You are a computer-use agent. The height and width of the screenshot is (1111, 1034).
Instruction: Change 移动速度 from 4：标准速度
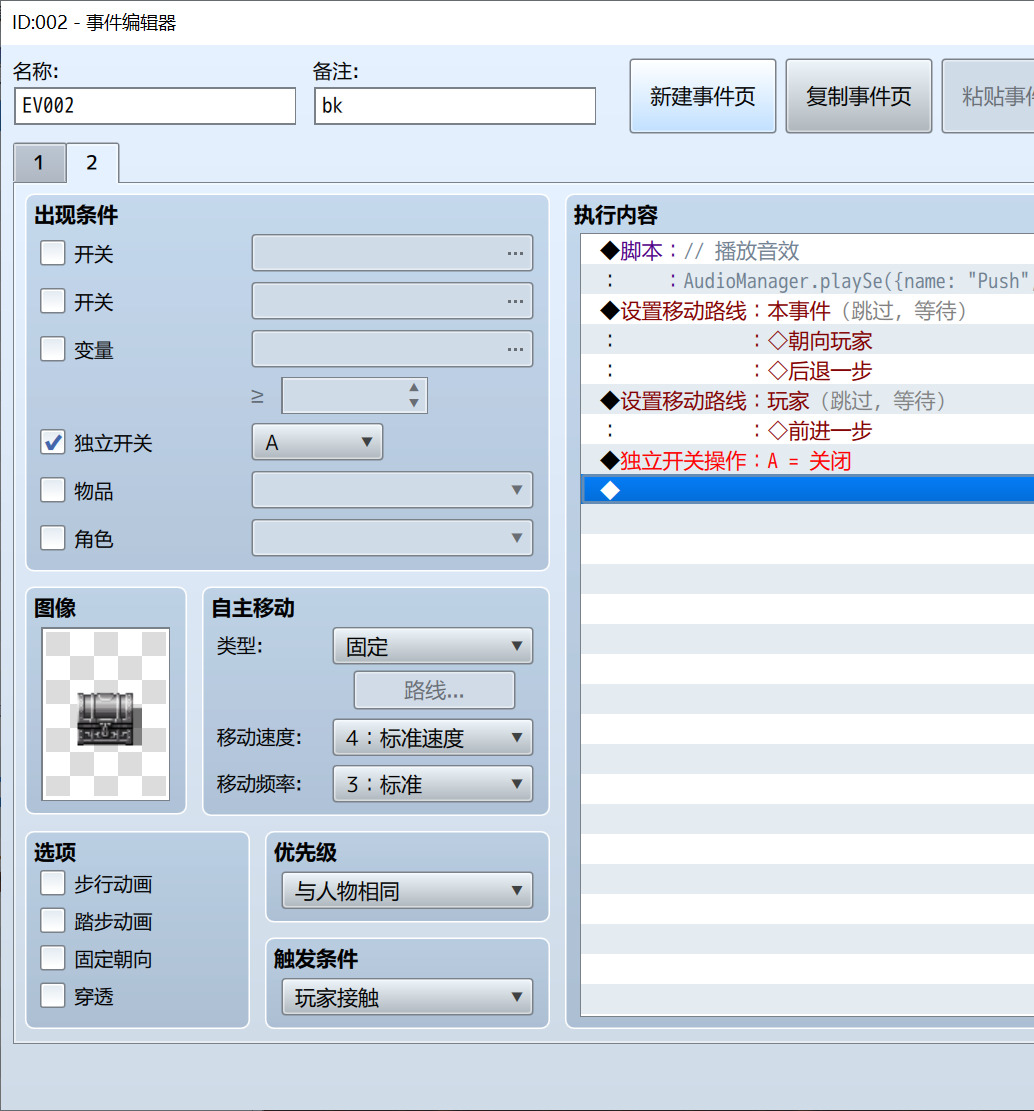click(433, 738)
